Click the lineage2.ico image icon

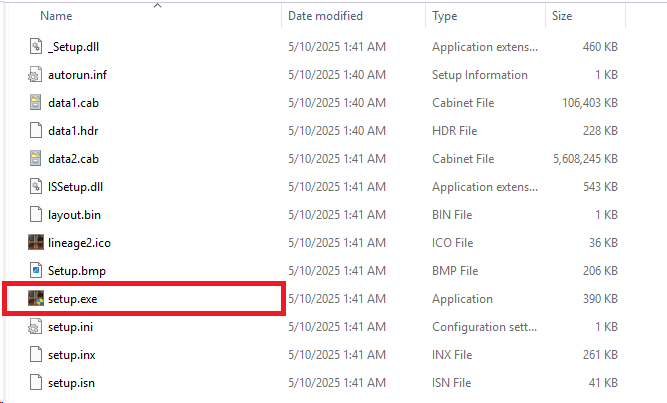pos(36,242)
